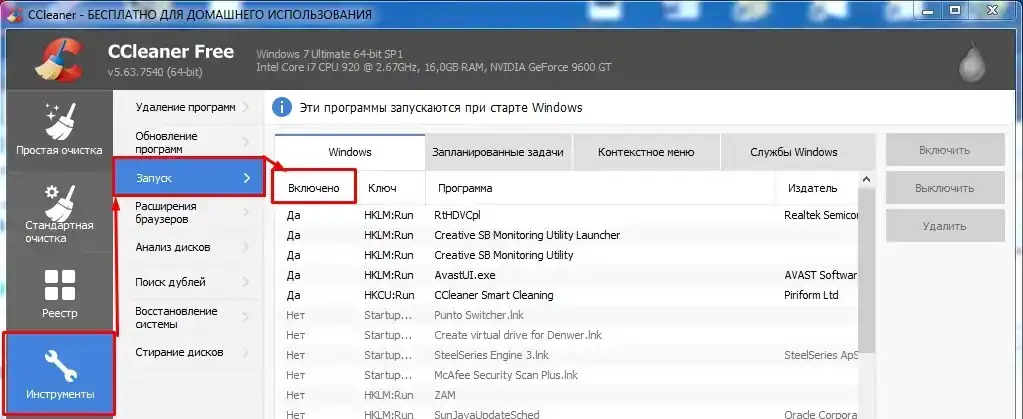Sort by Программа column header
Screen dimensions: 1023x419
pos(600,188)
